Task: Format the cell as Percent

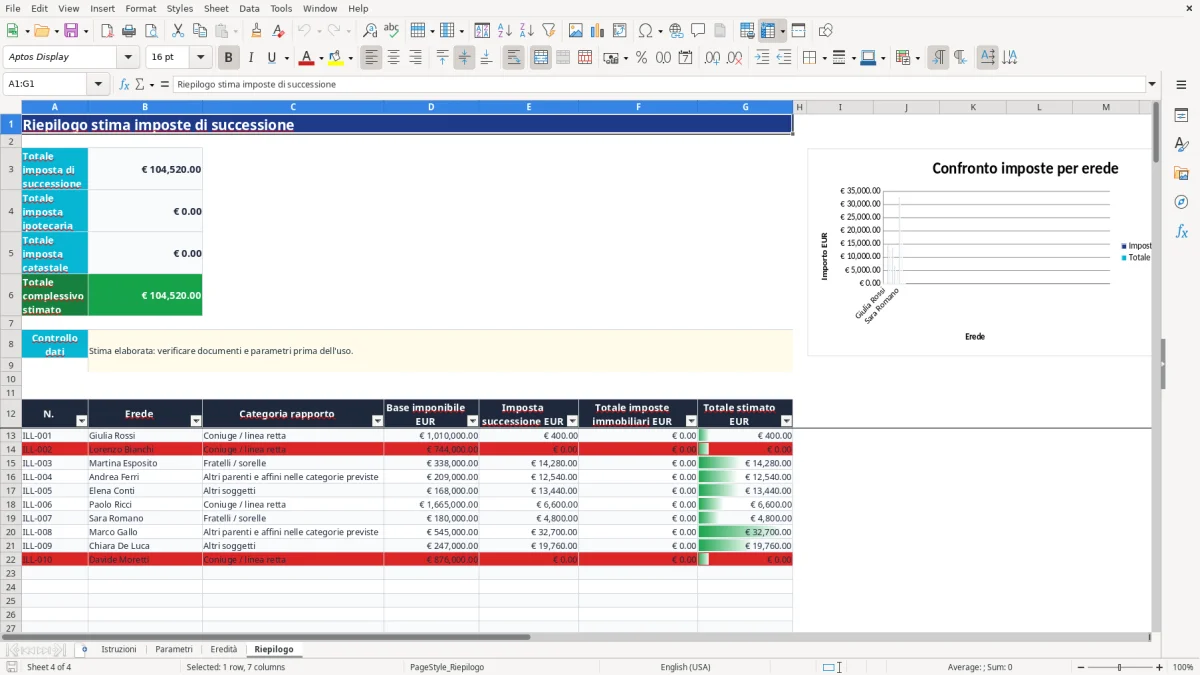Action: tap(641, 58)
